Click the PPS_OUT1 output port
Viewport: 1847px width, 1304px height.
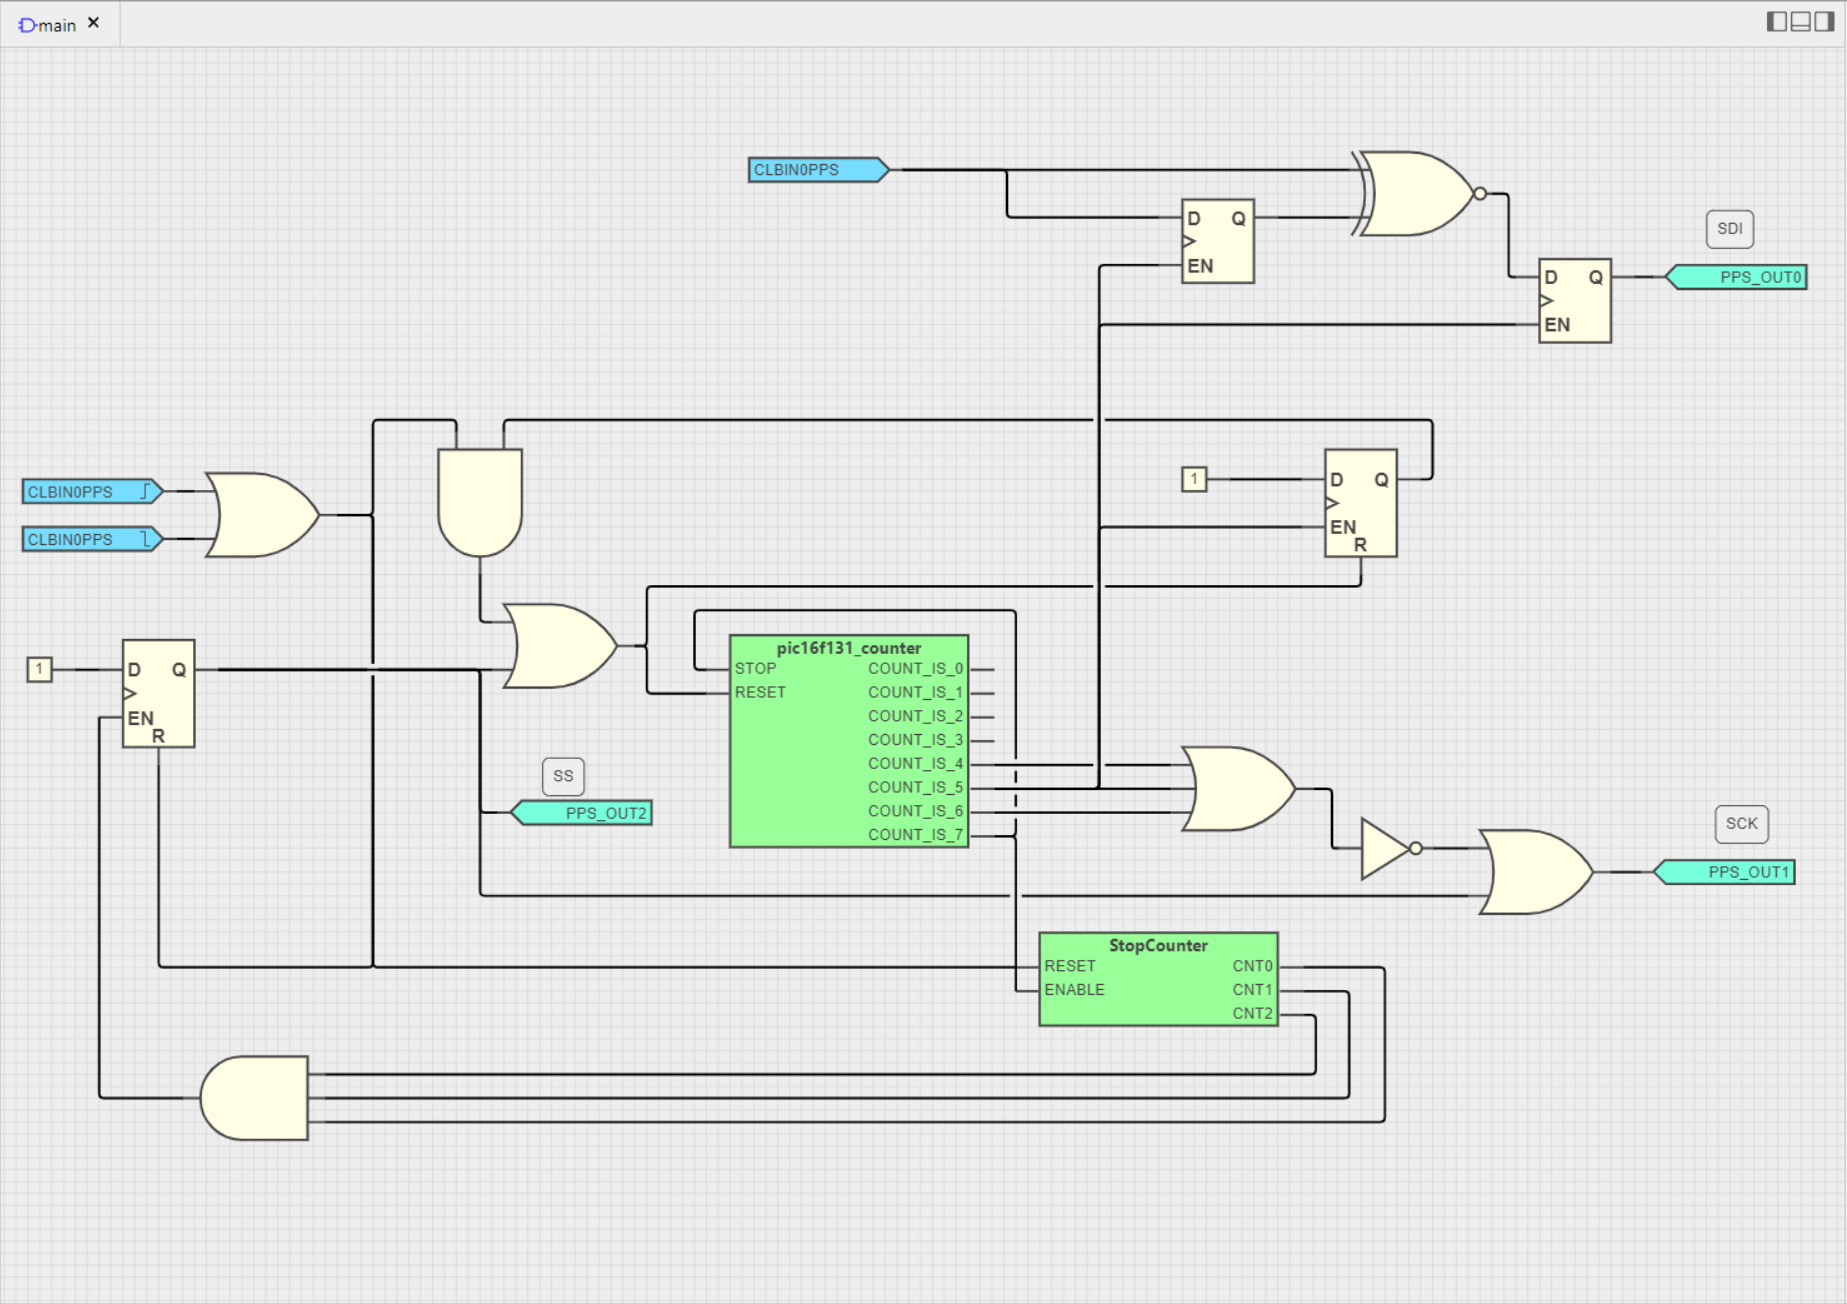(x=1725, y=872)
